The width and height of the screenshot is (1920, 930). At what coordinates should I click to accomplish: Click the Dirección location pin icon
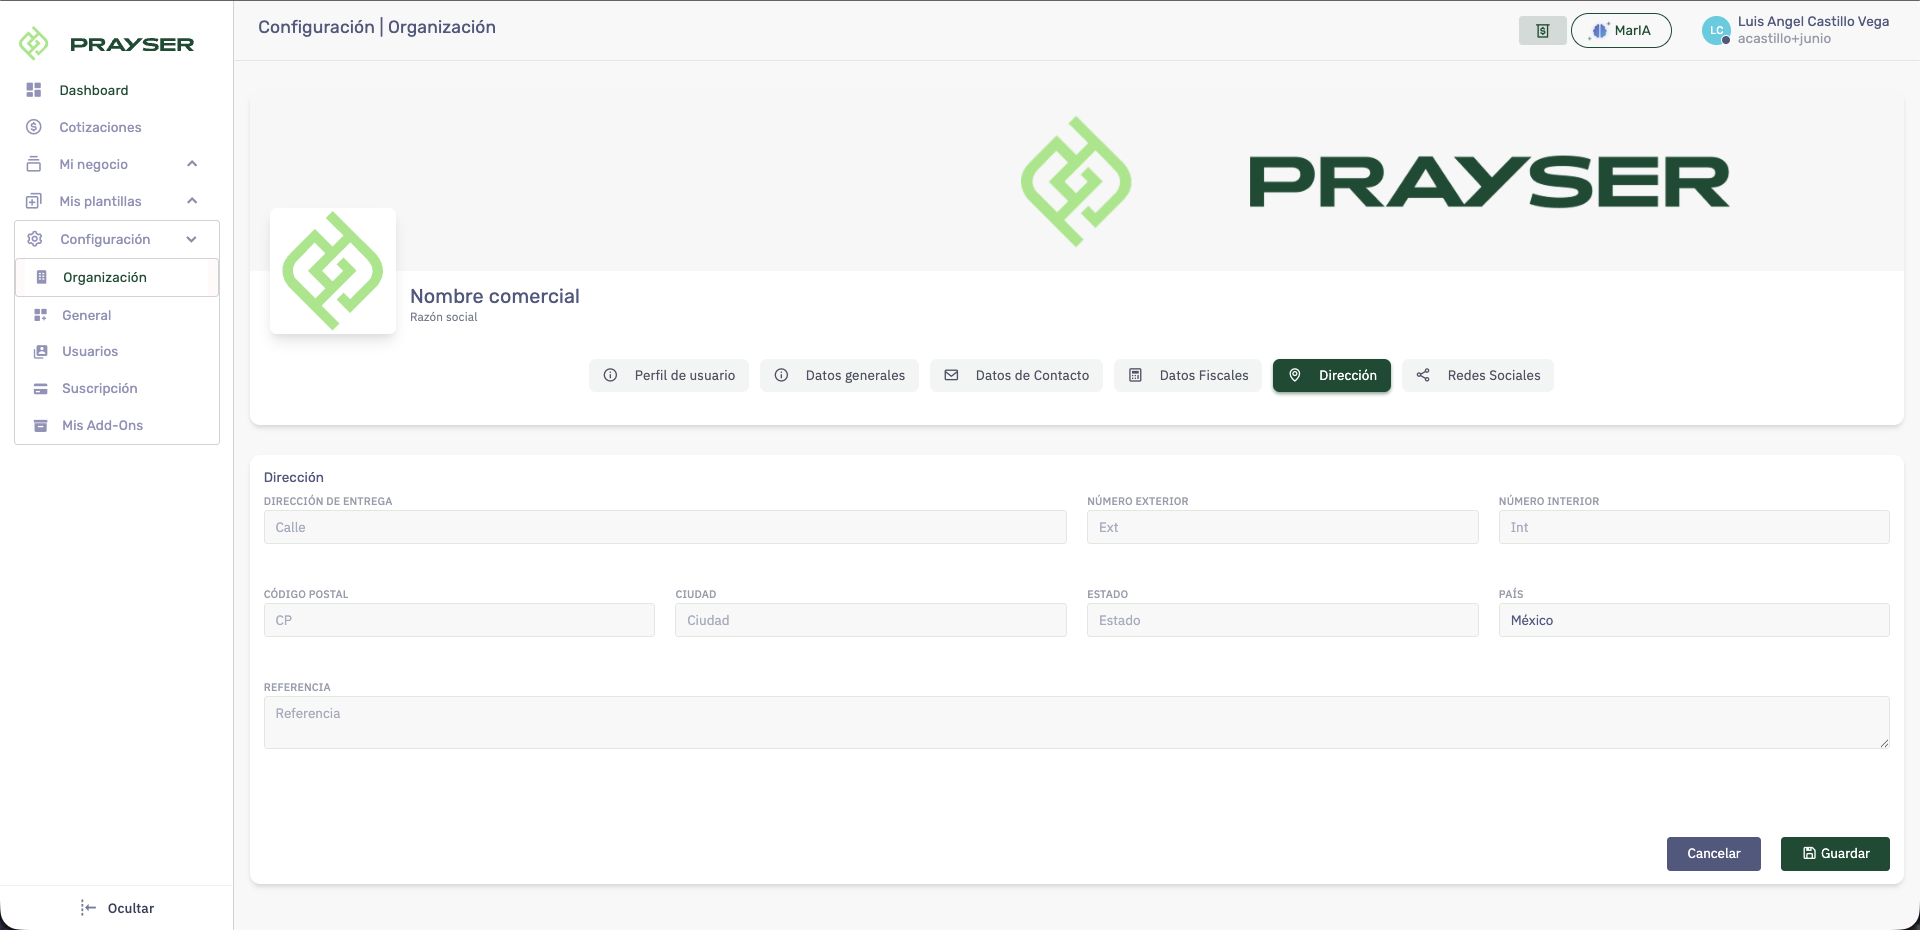[1295, 375]
